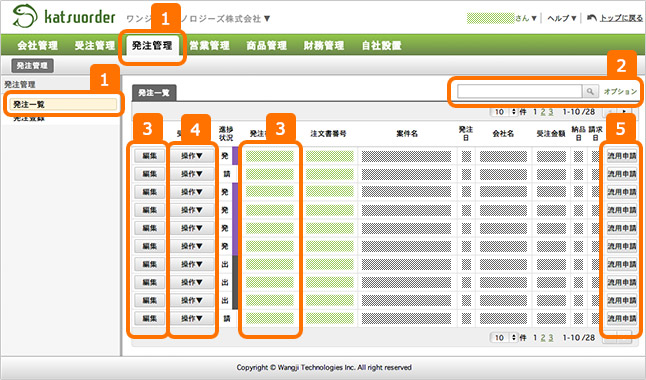
Task: Click the magnifier search button
Action: pyautogui.click(x=590, y=91)
